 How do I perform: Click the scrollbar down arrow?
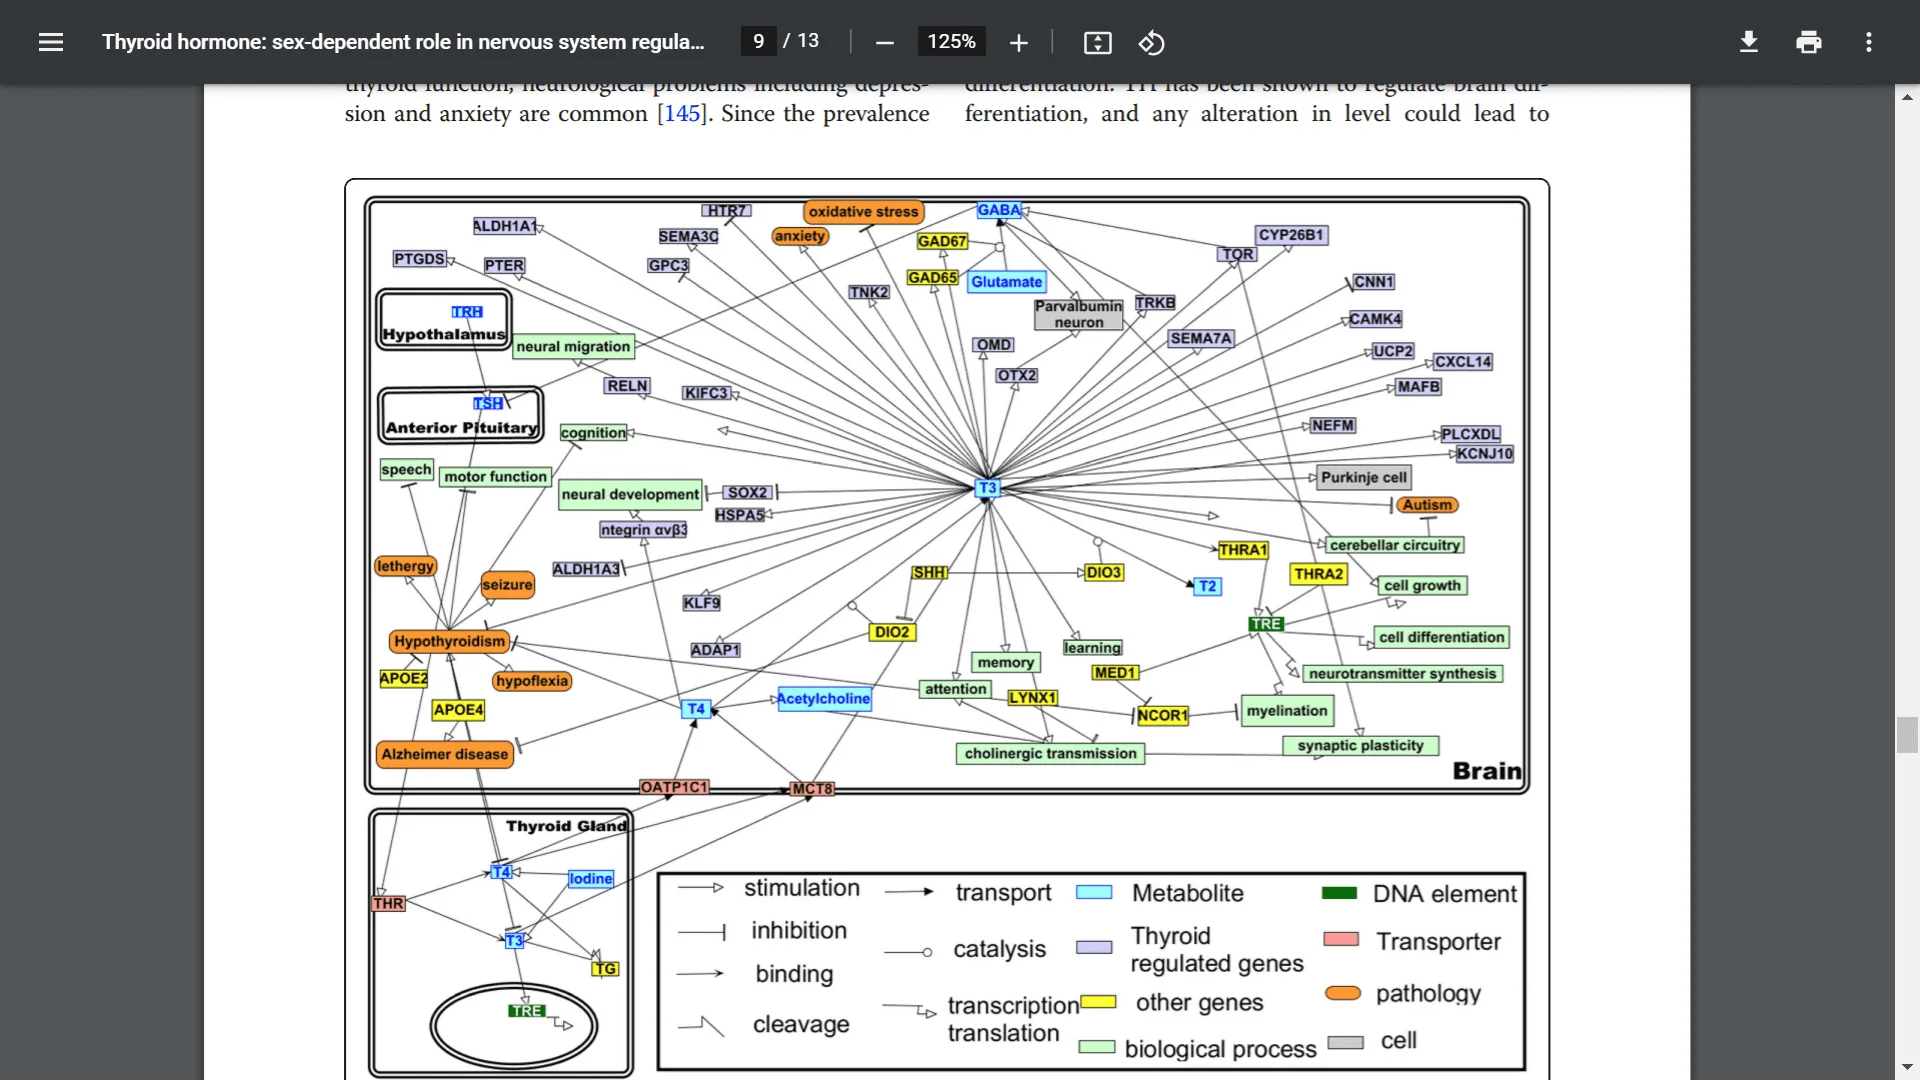(1907, 1067)
